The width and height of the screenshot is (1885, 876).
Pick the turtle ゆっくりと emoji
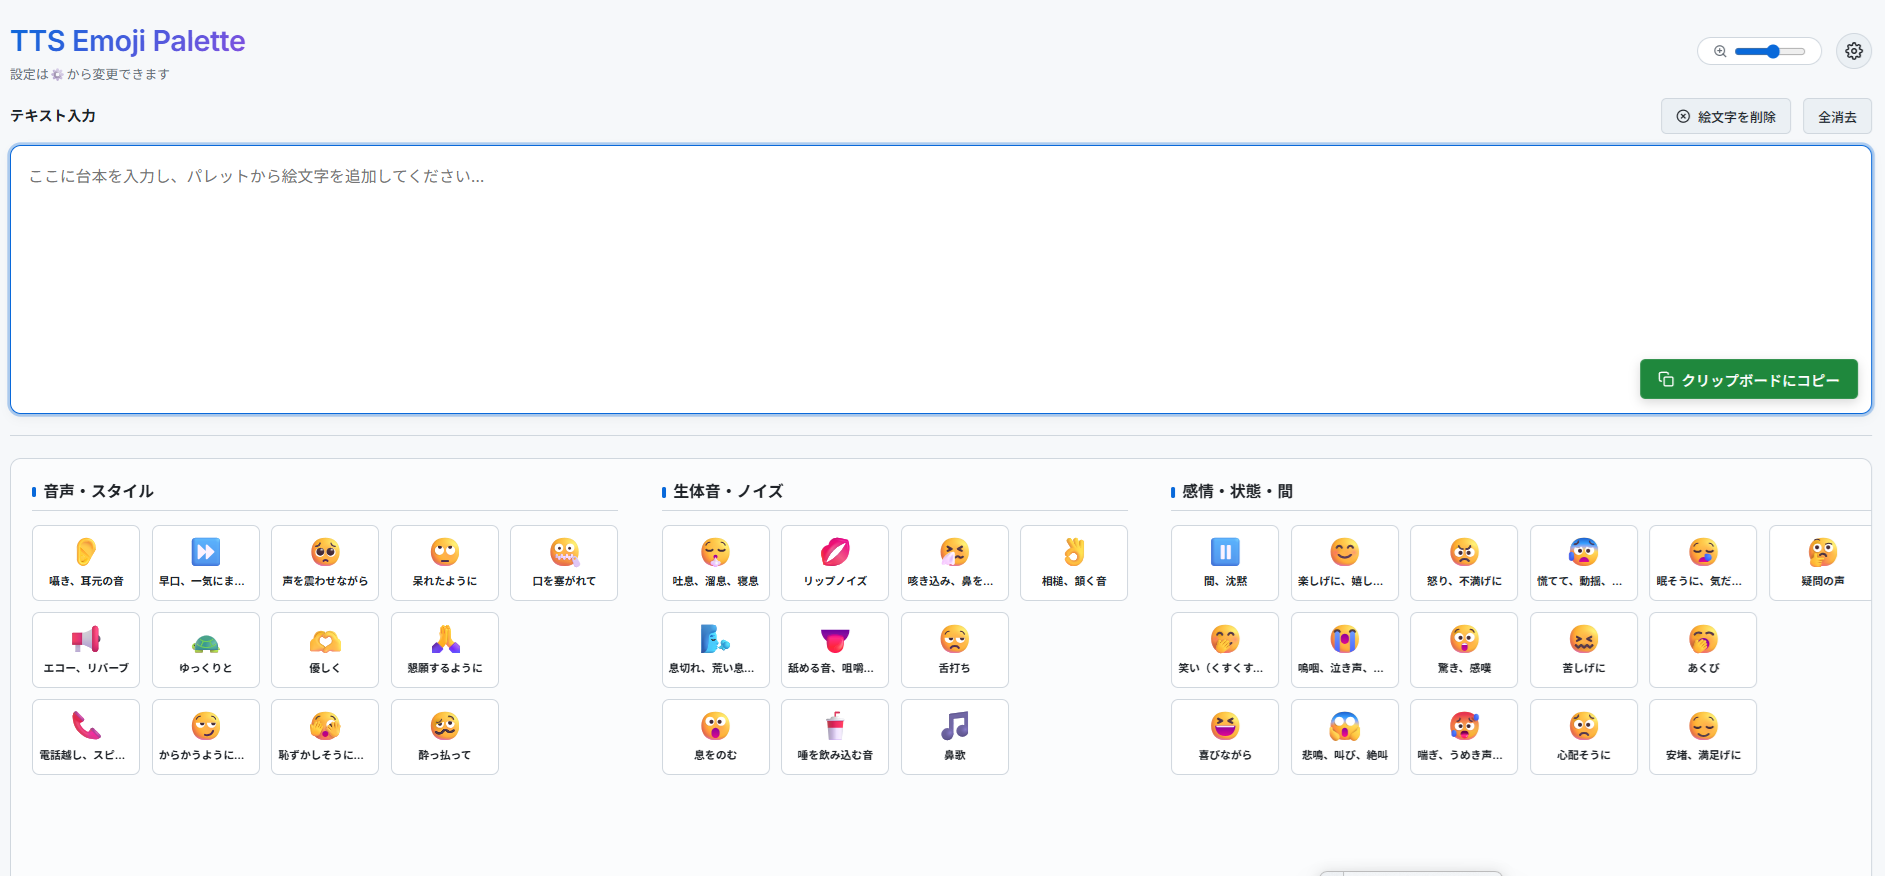coord(205,649)
